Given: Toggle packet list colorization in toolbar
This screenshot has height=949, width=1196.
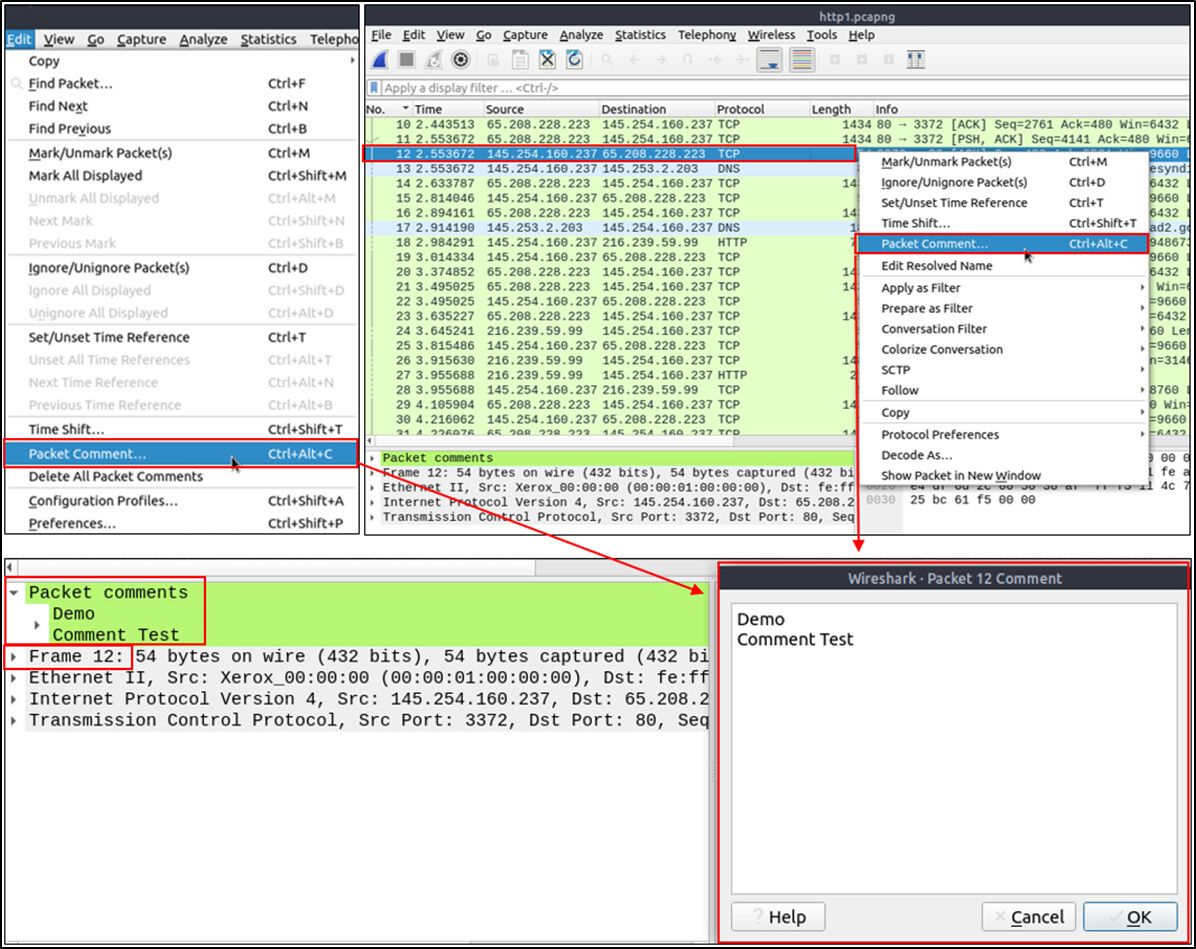Looking at the screenshot, I should [802, 60].
